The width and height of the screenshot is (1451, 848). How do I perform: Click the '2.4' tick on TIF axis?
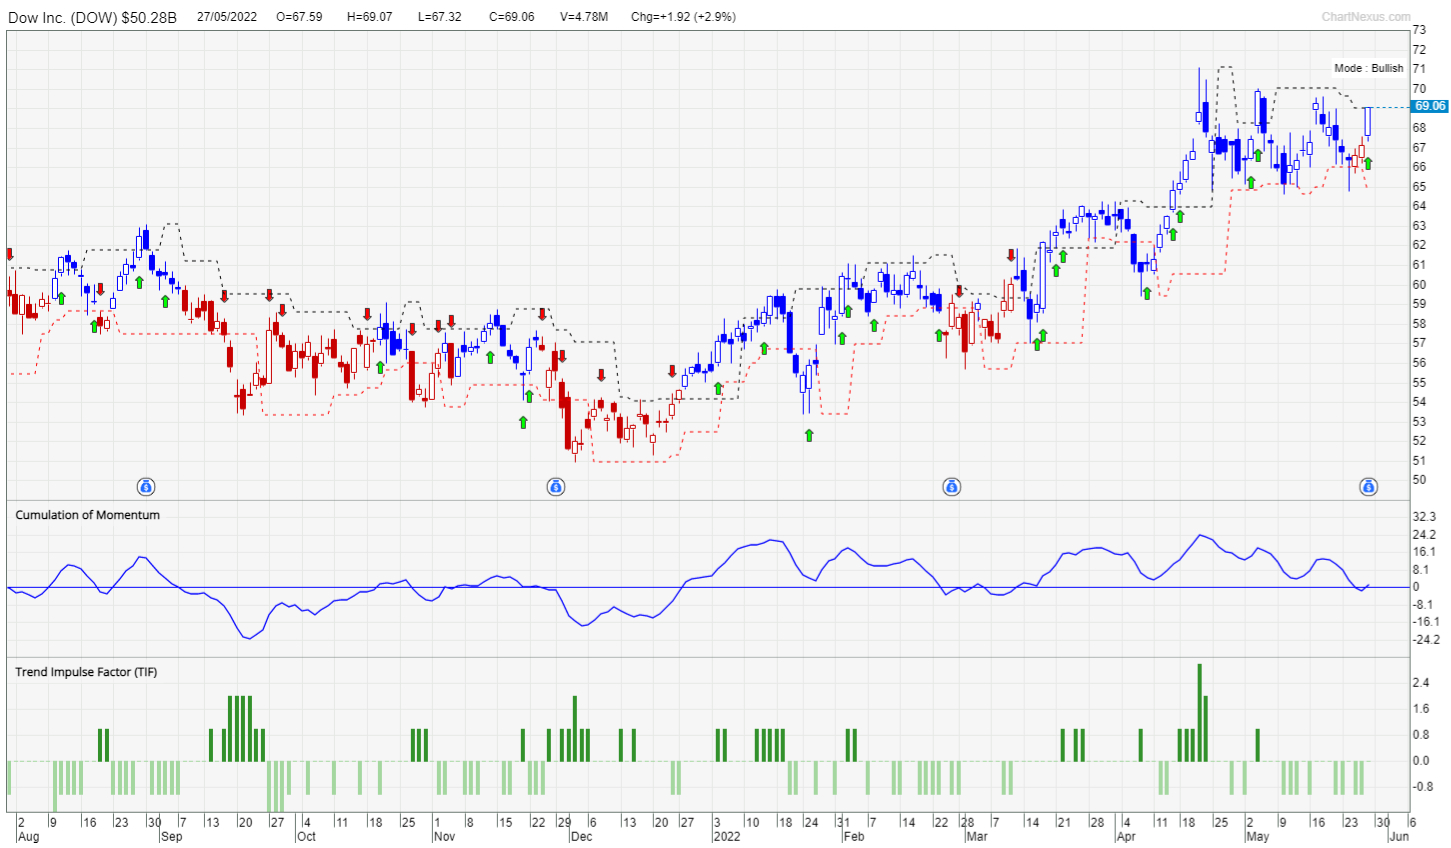coord(1421,683)
